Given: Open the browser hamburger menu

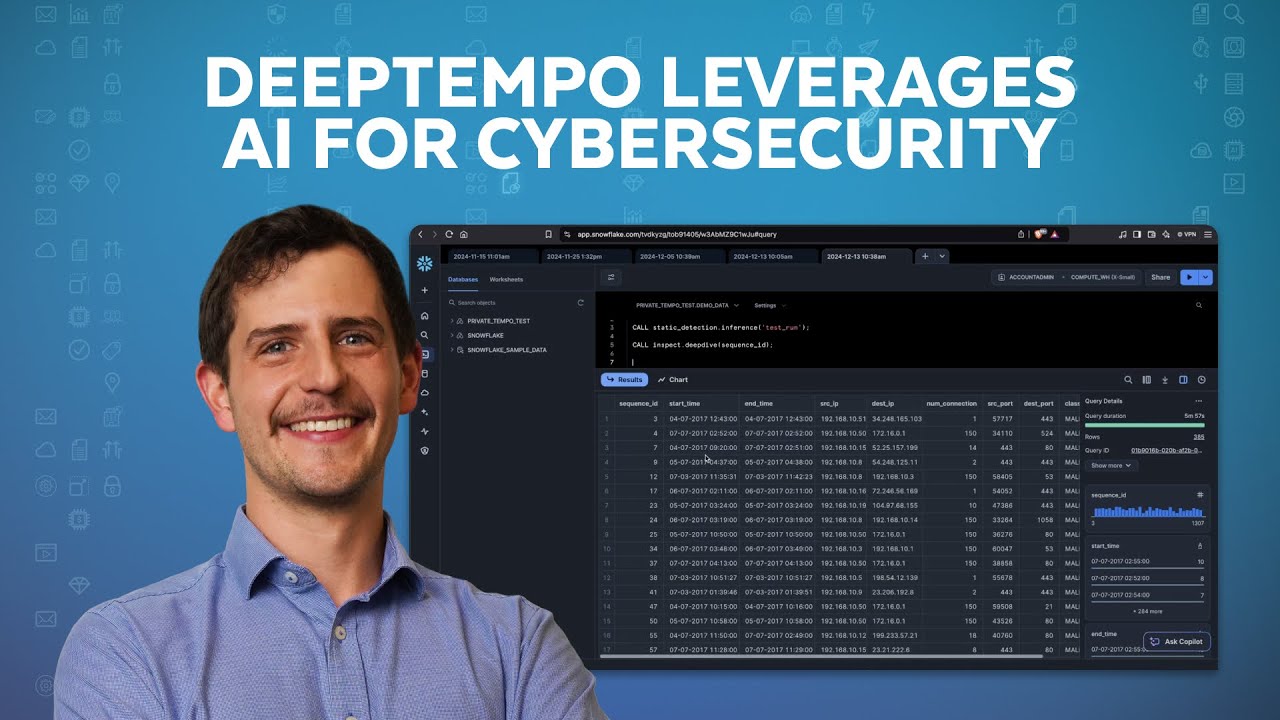Looking at the screenshot, I should click(x=1209, y=234).
